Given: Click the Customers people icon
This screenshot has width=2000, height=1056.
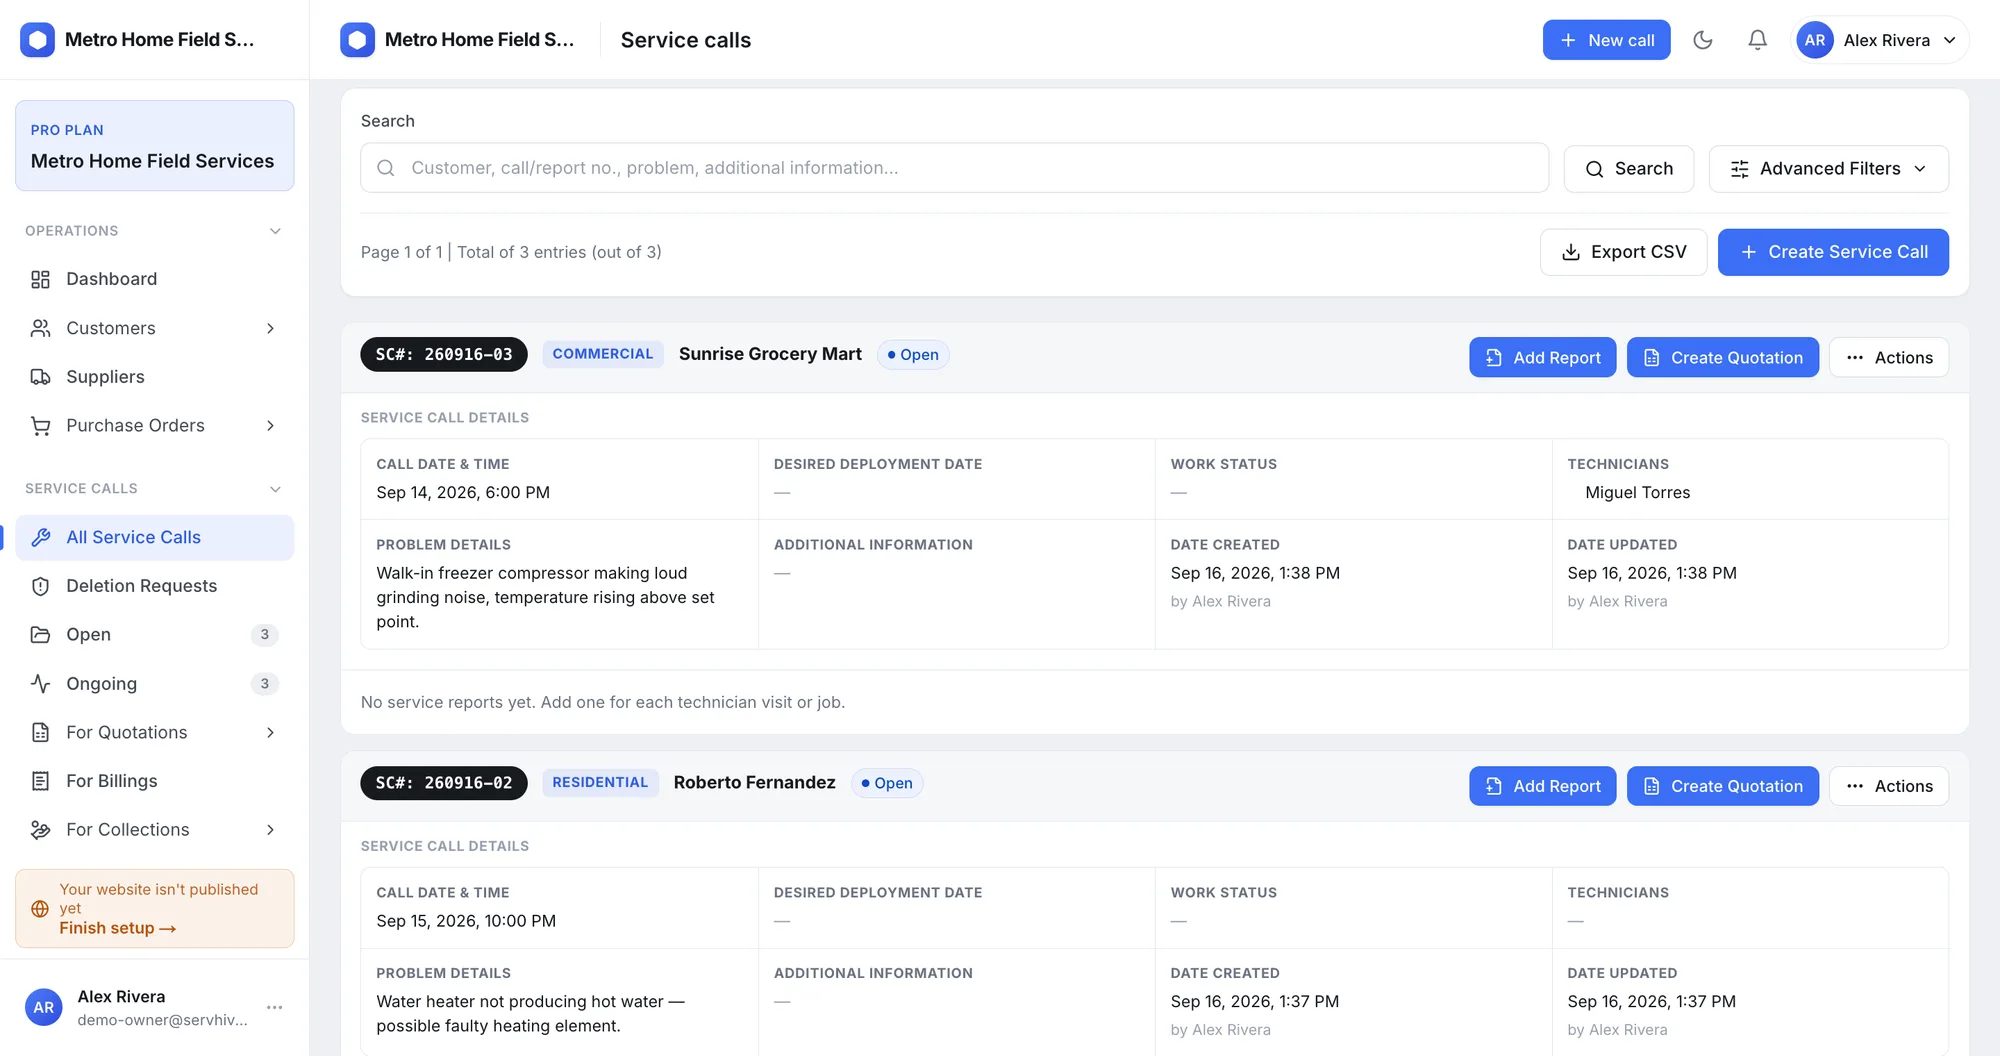Looking at the screenshot, I should pyautogui.click(x=40, y=328).
